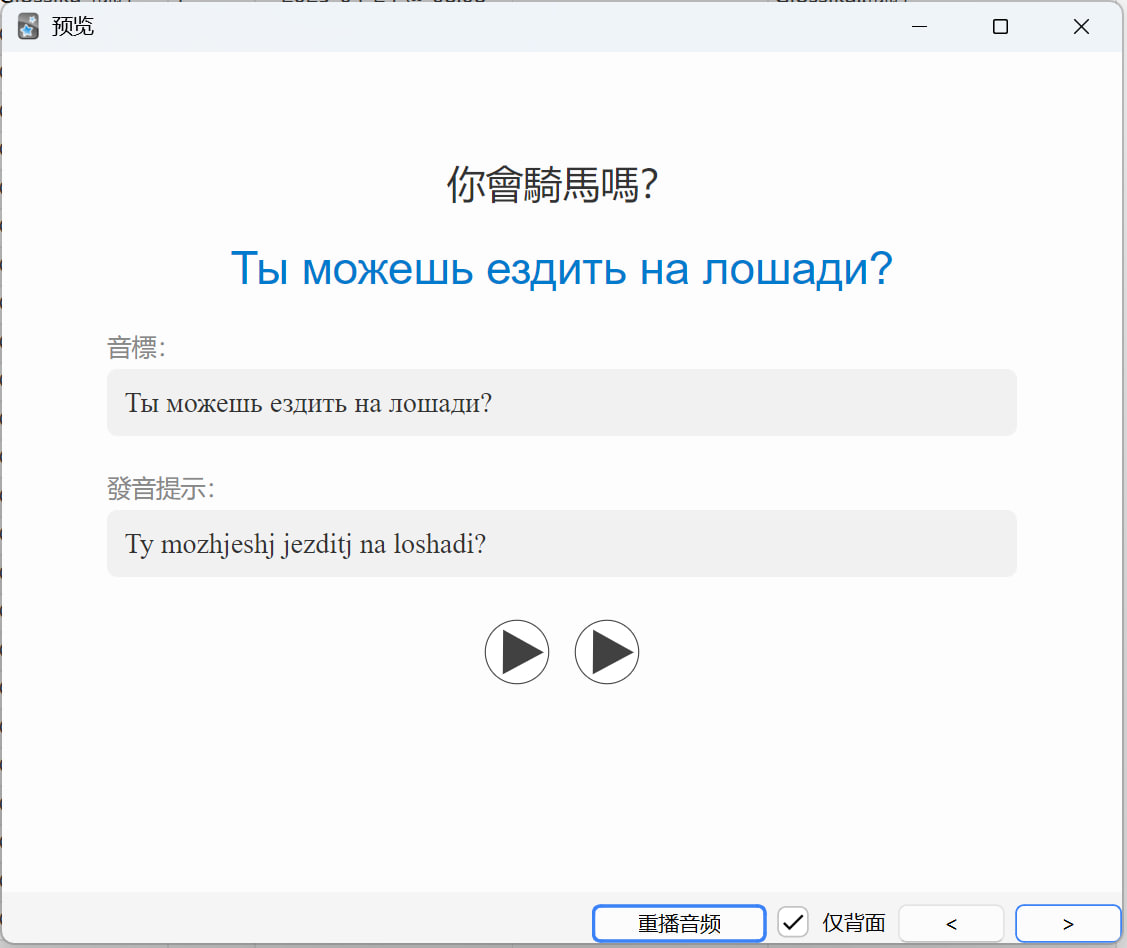This screenshot has width=1127, height=948.
Task: Close the 预览 preview window
Action: click(1081, 27)
